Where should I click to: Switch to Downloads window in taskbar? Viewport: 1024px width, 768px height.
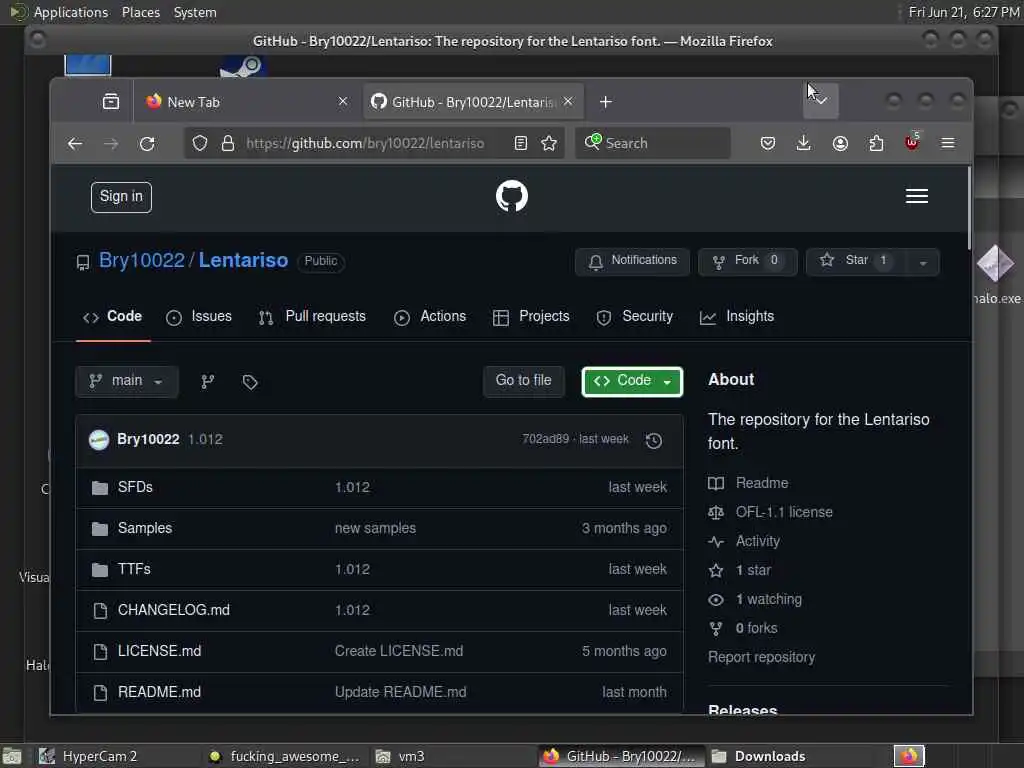click(797, 756)
